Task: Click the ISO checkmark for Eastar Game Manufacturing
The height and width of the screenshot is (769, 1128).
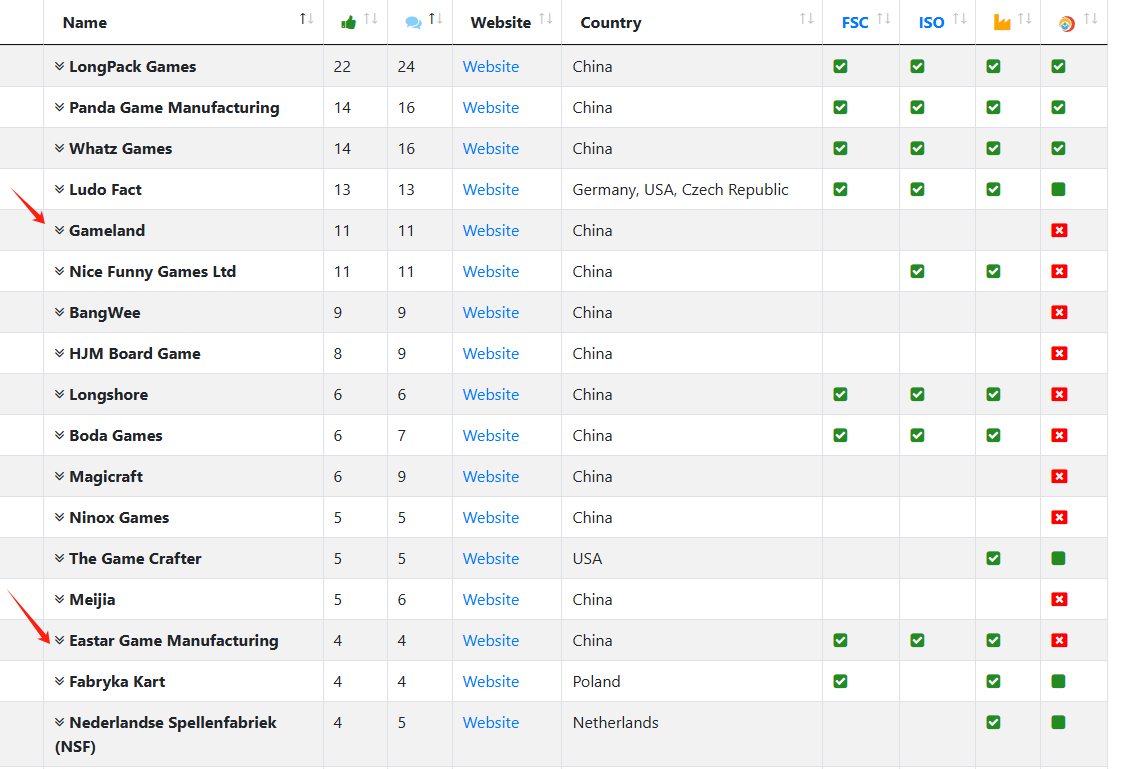Action: pos(917,640)
